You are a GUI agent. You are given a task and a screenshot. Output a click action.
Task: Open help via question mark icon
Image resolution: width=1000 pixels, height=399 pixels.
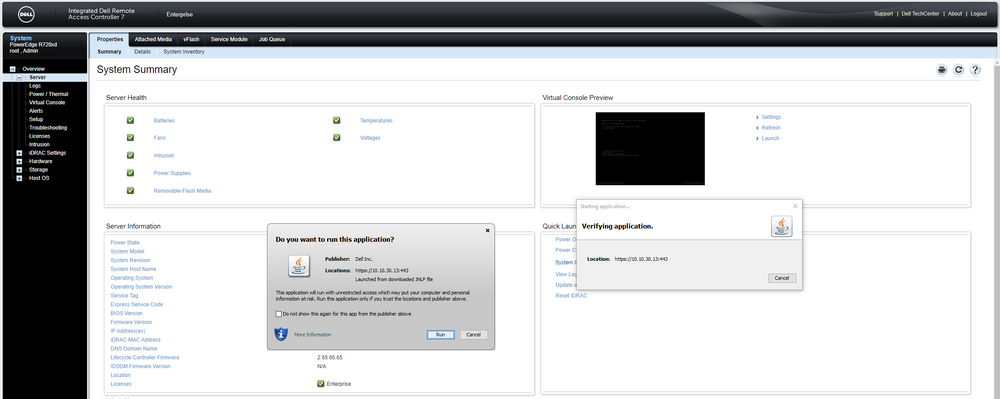coord(974,70)
